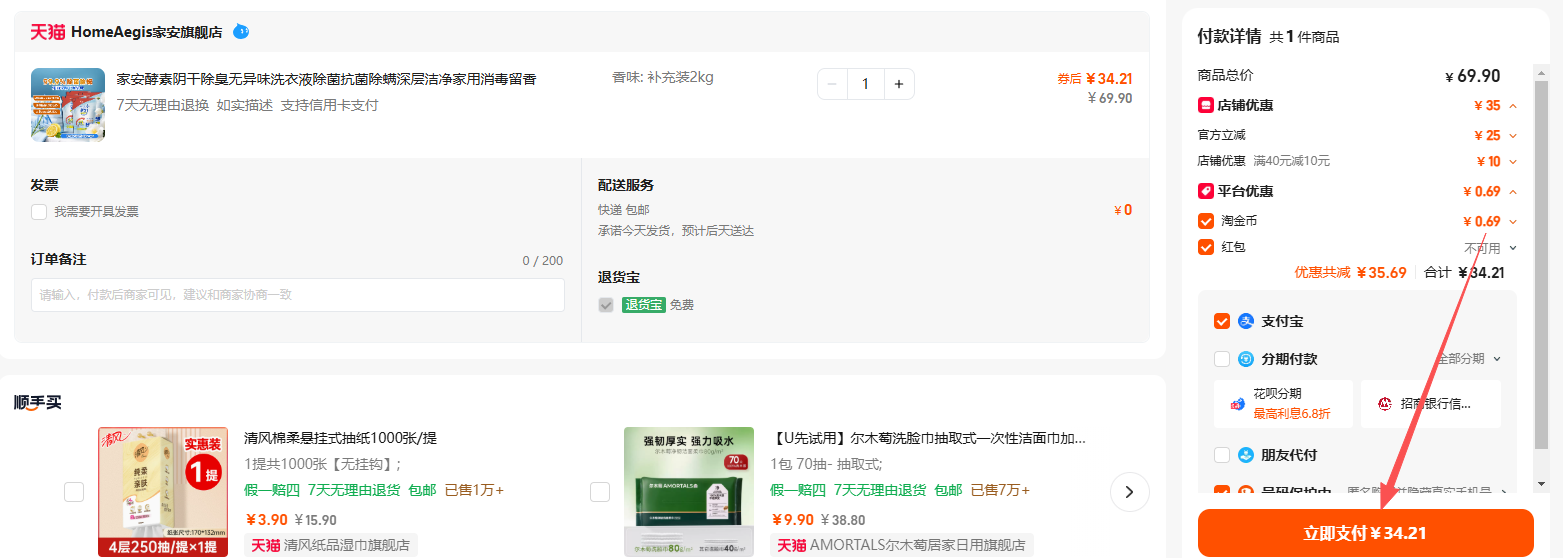Click the quantity number field

point(865,84)
